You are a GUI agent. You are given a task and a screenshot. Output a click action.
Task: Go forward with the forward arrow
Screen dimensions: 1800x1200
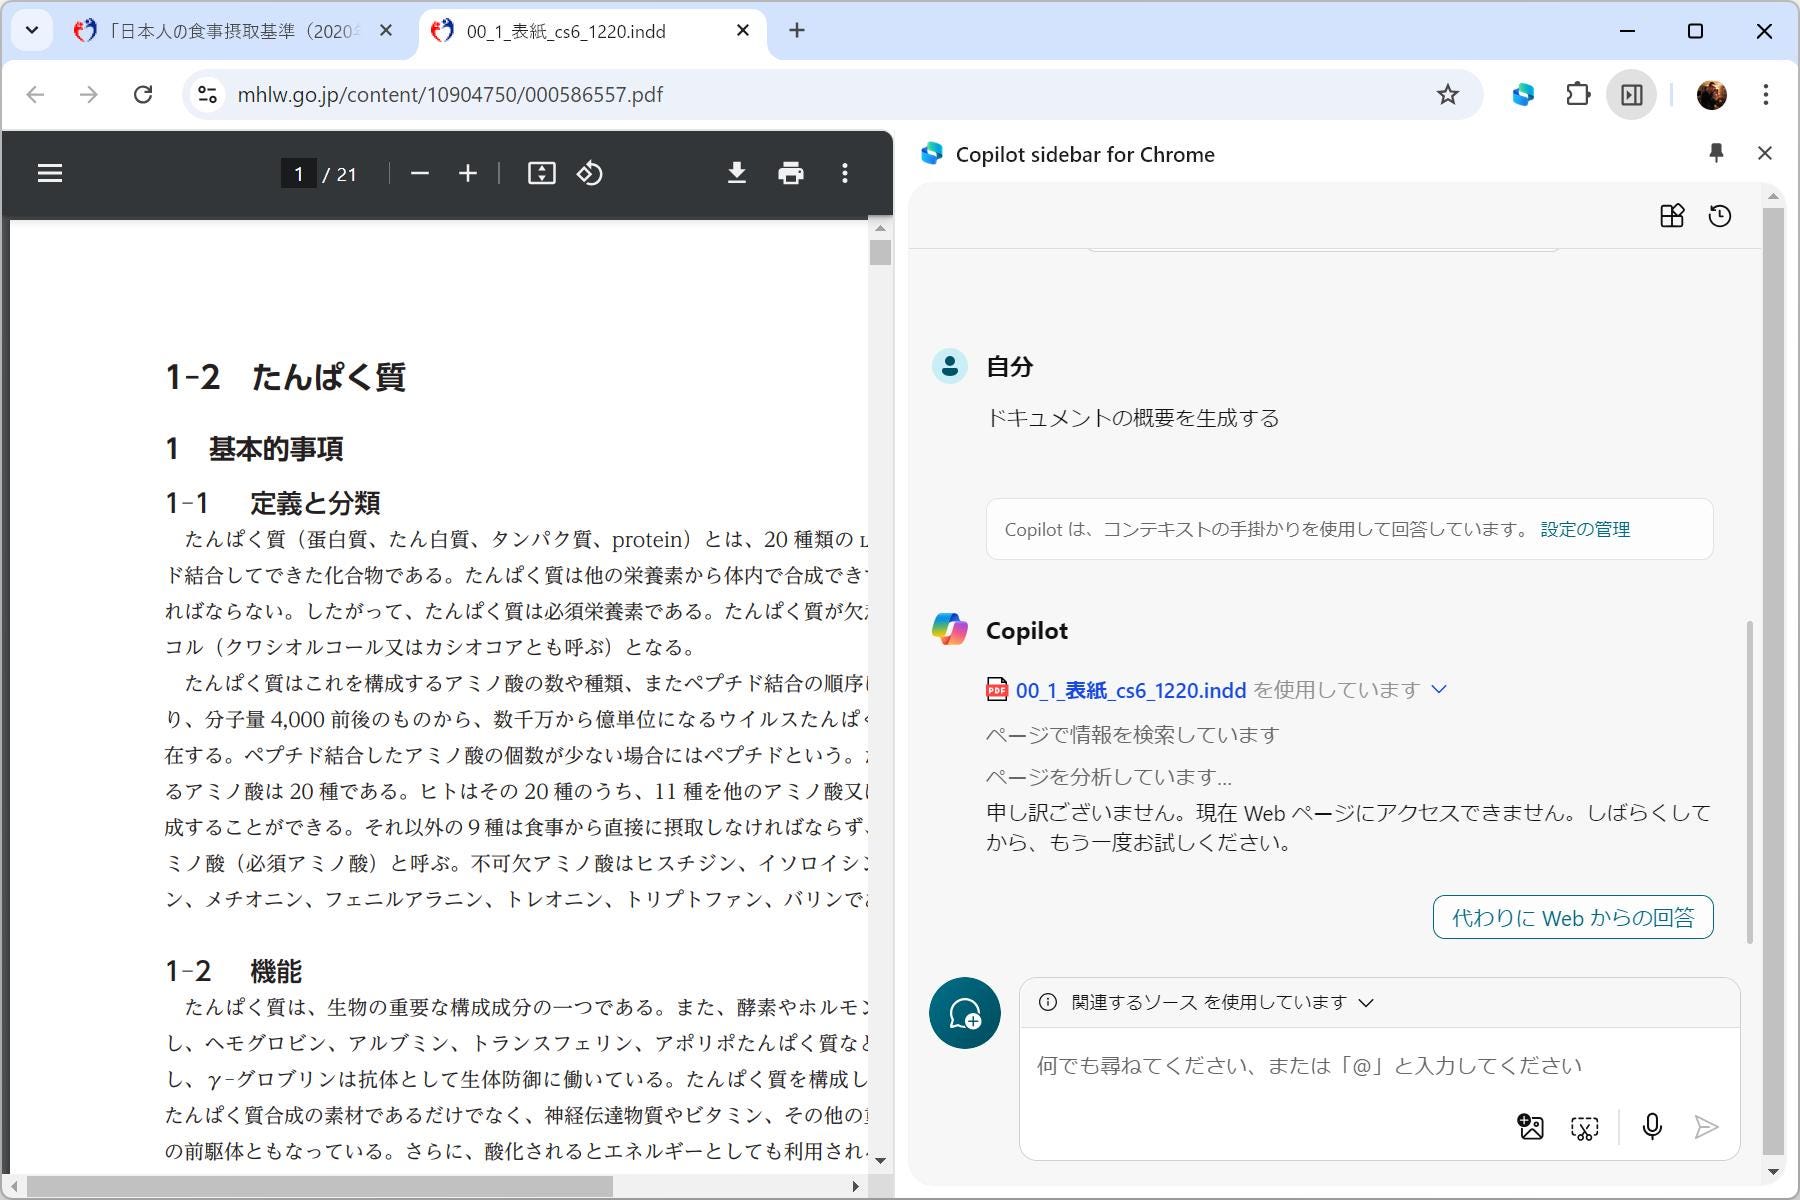pos(89,95)
